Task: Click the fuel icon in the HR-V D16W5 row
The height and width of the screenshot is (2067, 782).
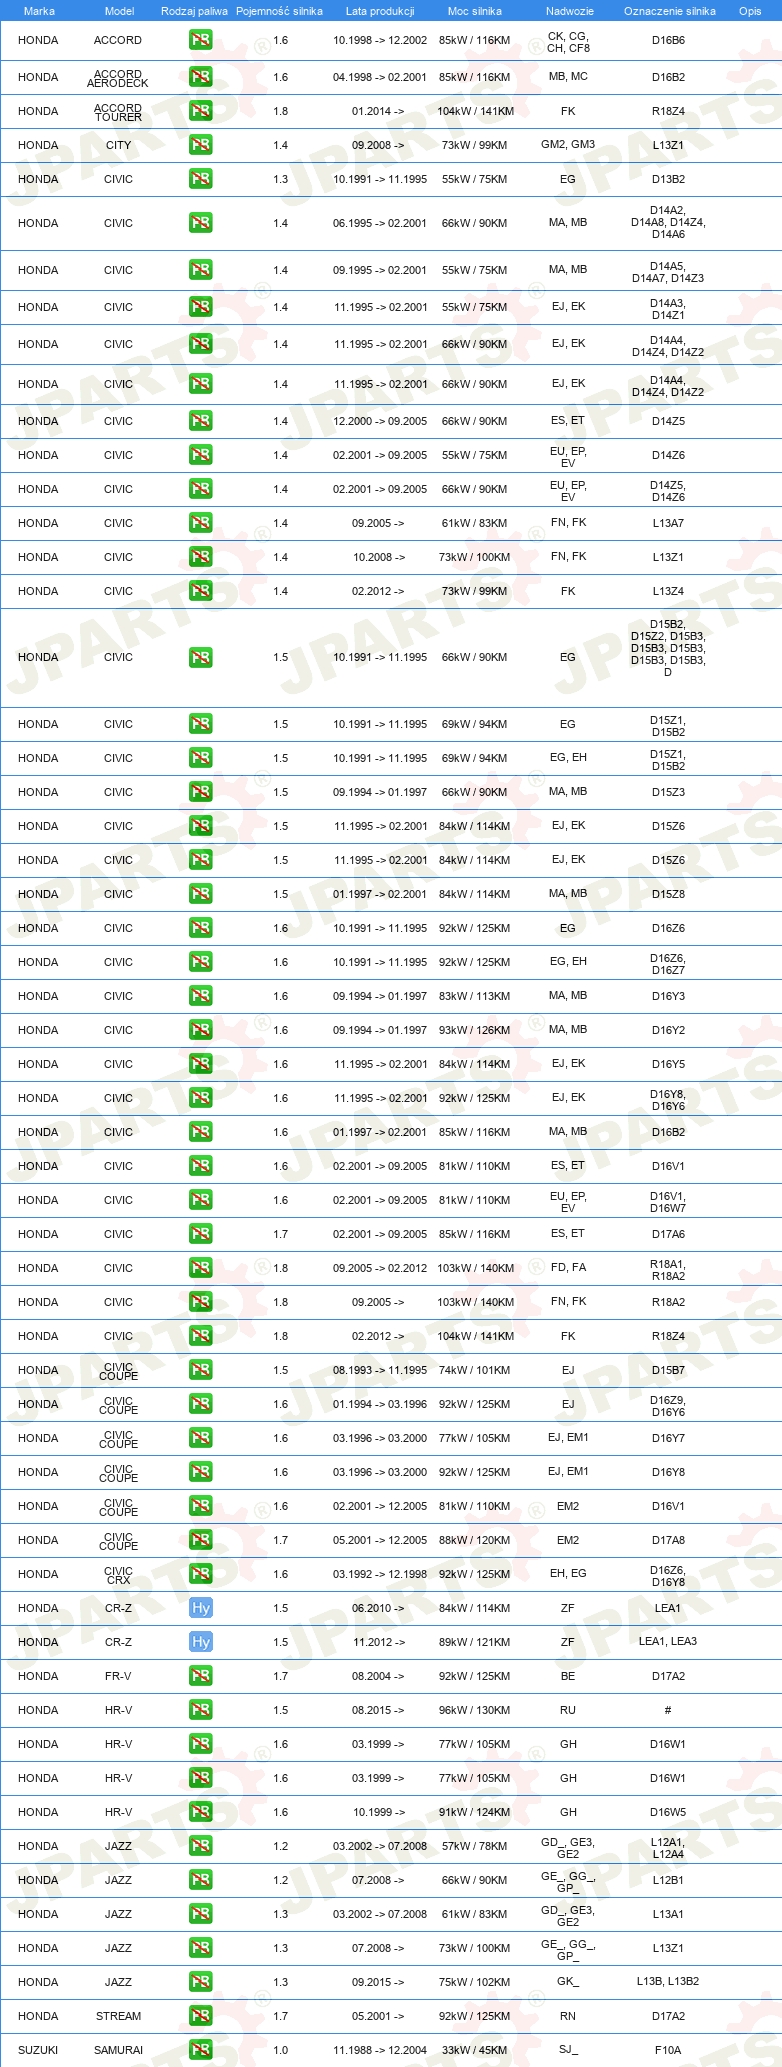Action: [x=200, y=1812]
